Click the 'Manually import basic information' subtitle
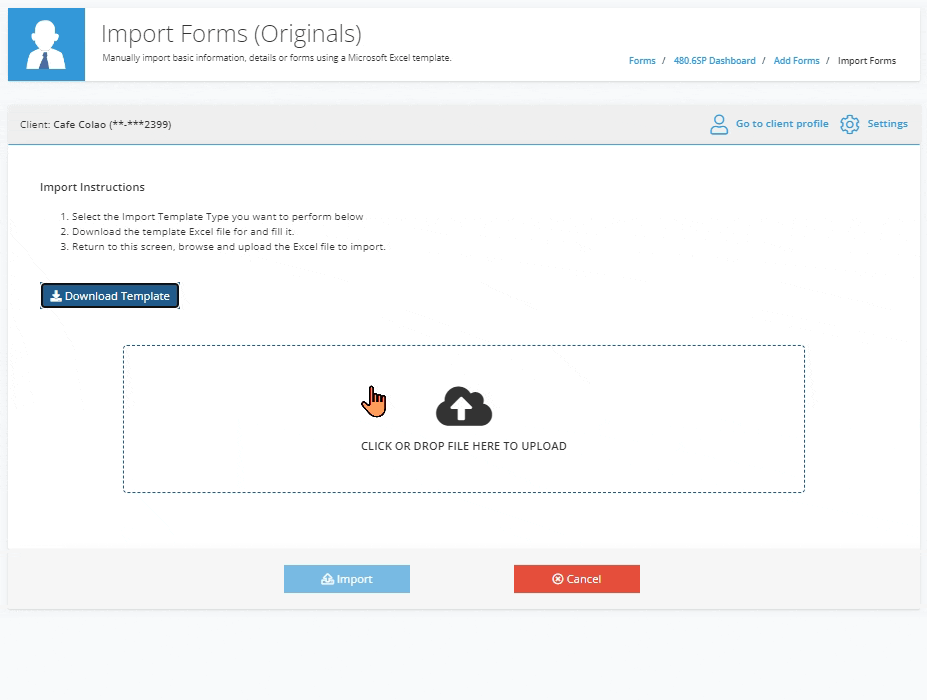This screenshot has width=927, height=700. point(277,58)
